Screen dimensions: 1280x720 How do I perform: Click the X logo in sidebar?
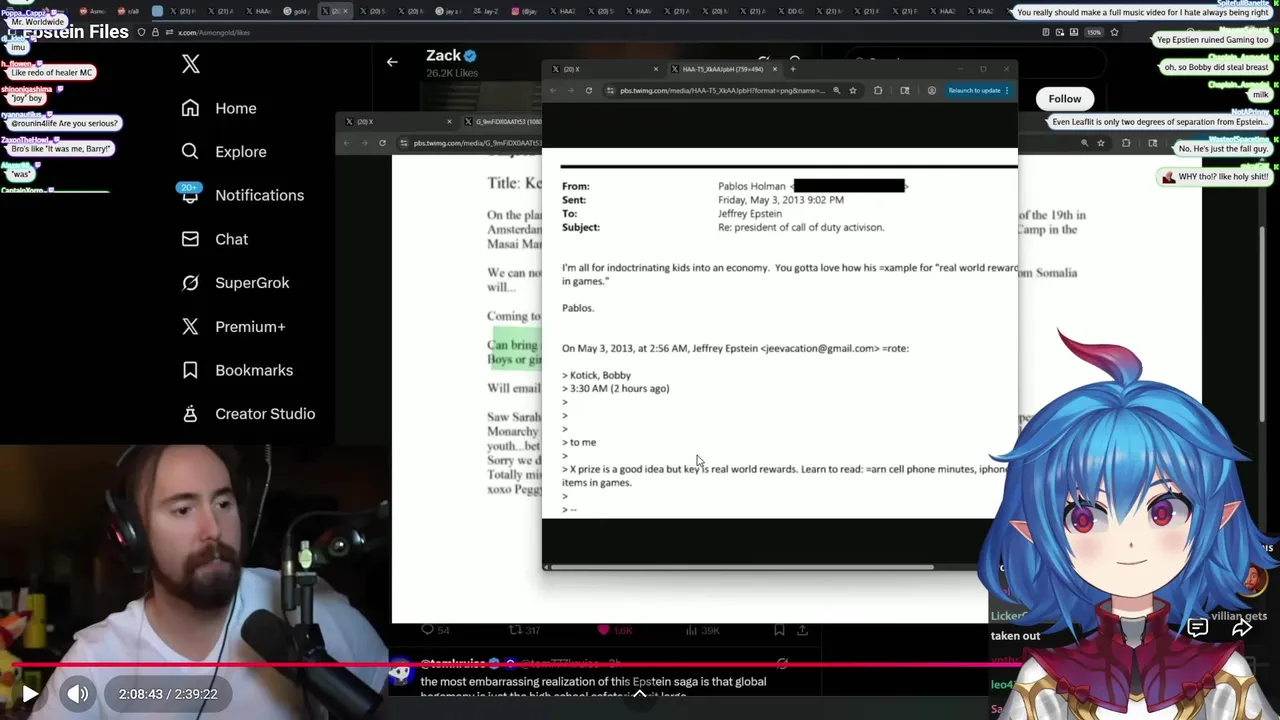191,65
